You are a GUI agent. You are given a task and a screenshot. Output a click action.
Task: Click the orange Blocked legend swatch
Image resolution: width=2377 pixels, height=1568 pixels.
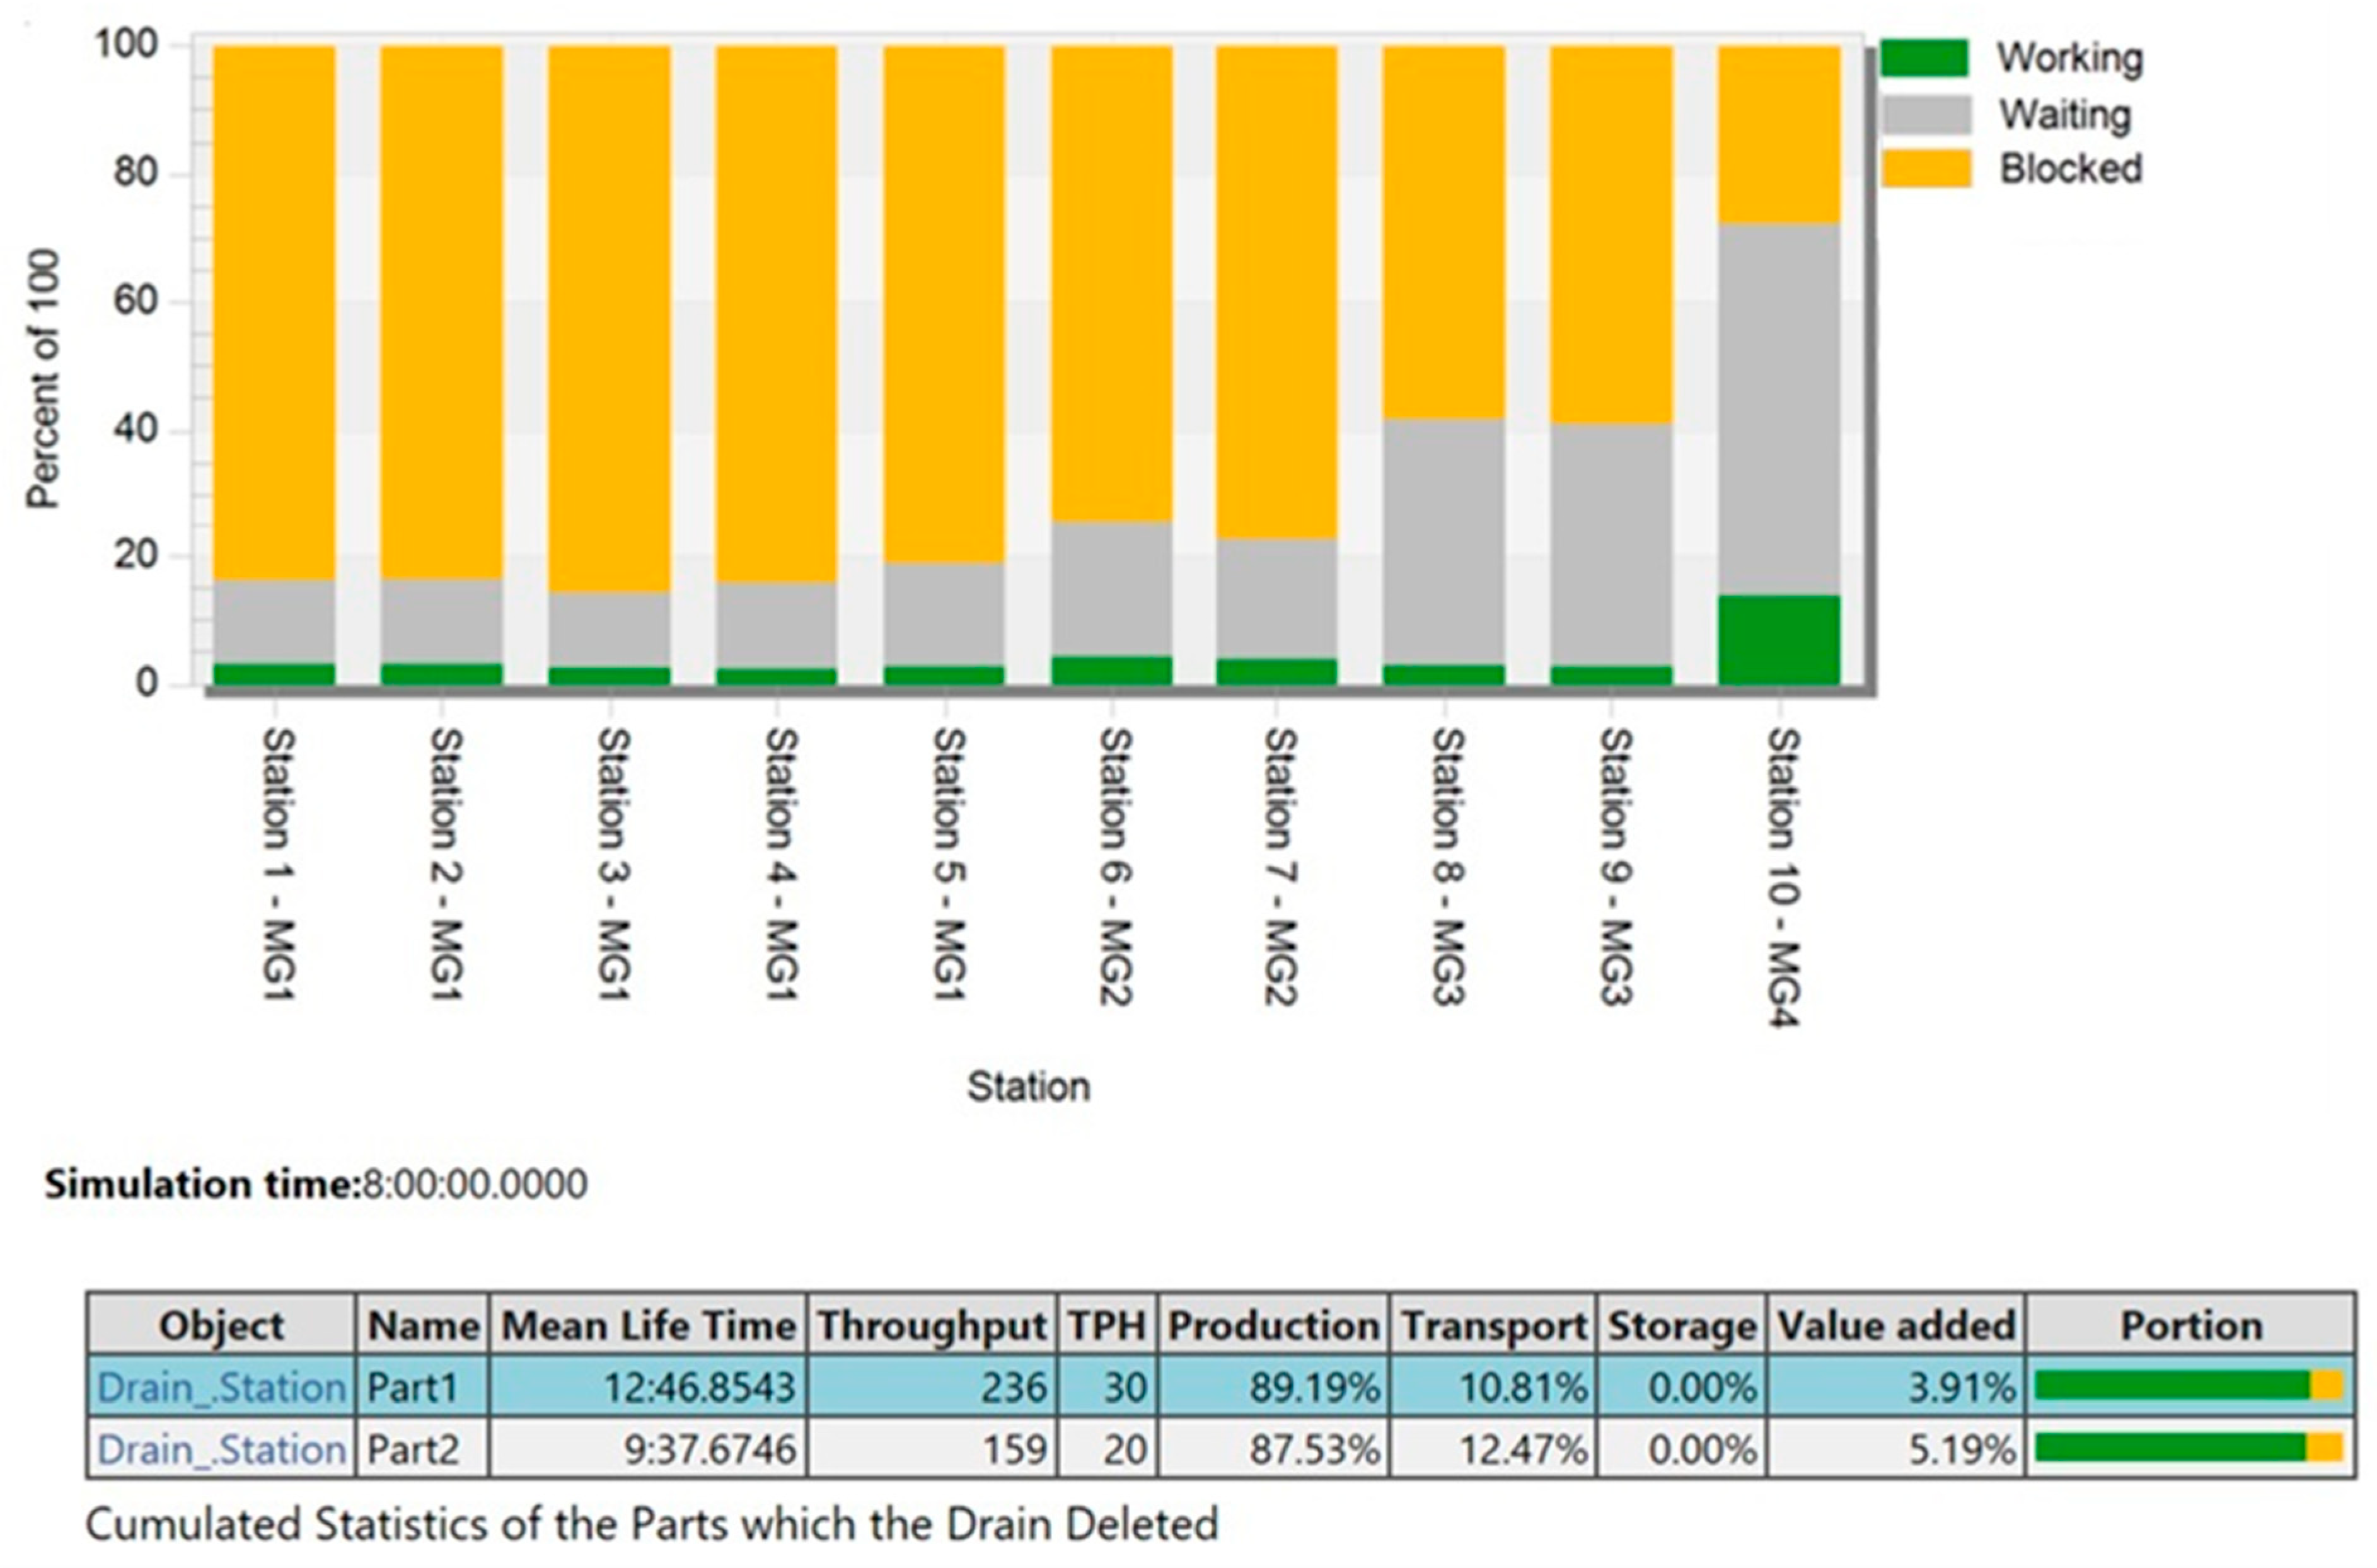[1926, 169]
